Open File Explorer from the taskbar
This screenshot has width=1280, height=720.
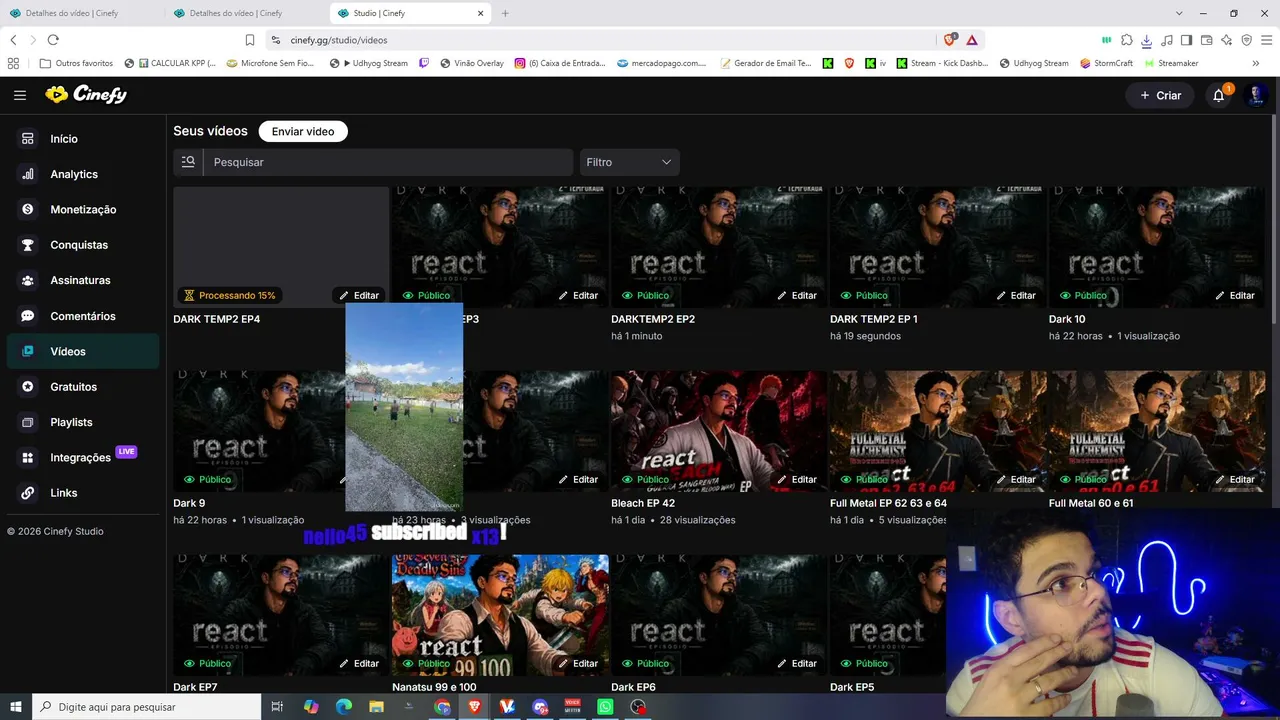[x=376, y=707]
